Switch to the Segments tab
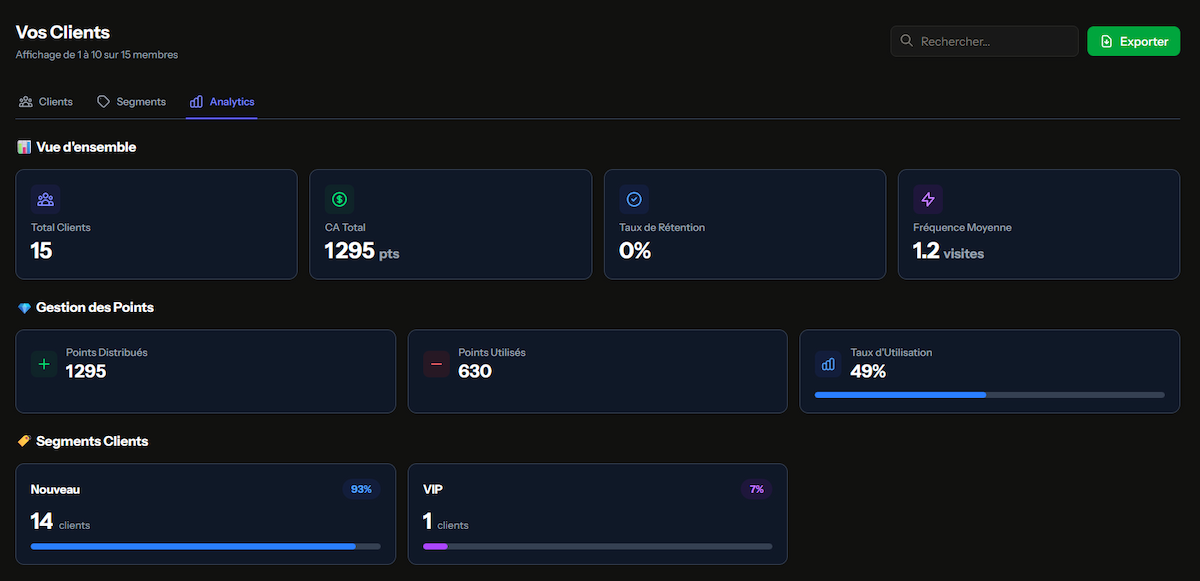This screenshot has width=1200, height=581. tap(131, 102)
